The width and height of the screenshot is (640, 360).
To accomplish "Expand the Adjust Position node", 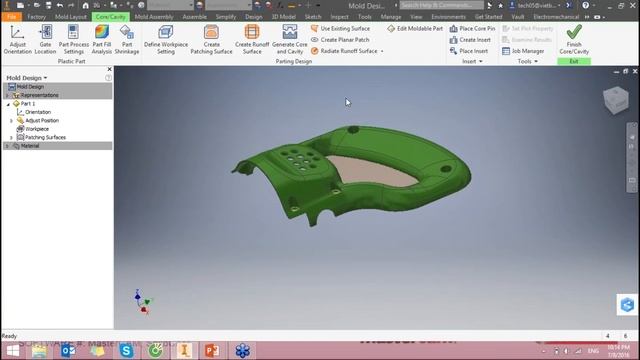I will (11, 120).
